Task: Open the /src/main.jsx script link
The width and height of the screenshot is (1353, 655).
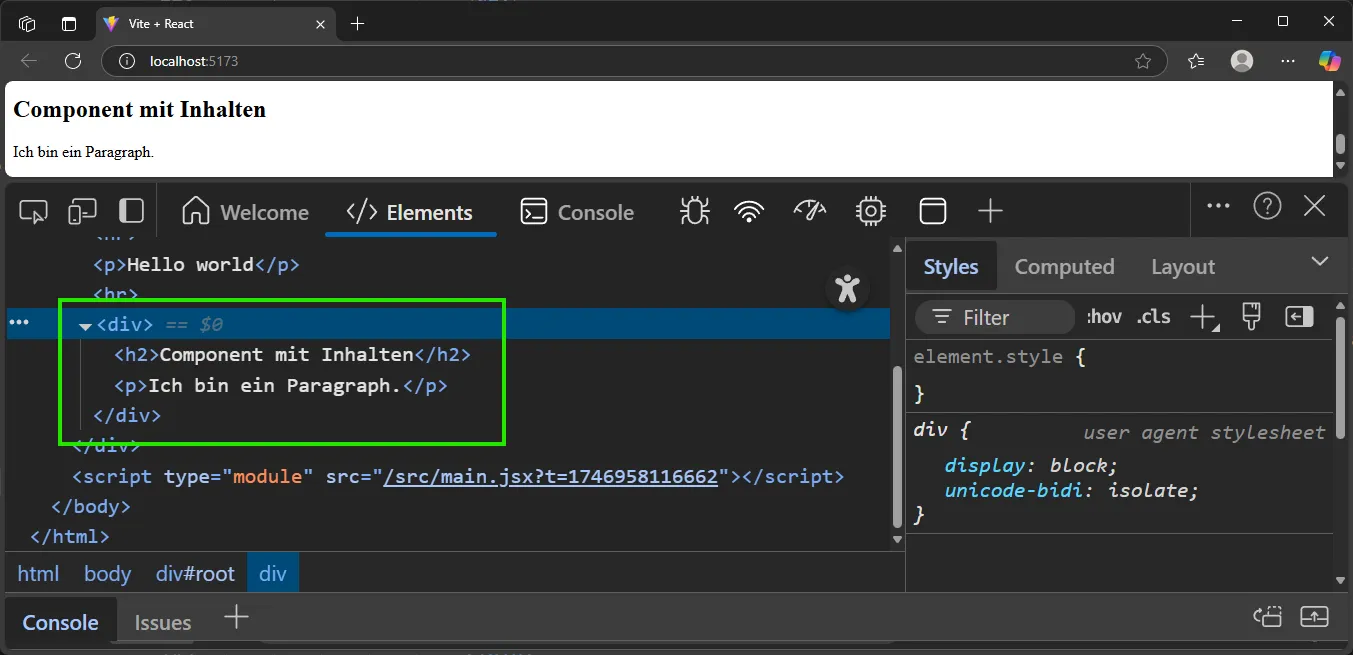Action: 551,477
